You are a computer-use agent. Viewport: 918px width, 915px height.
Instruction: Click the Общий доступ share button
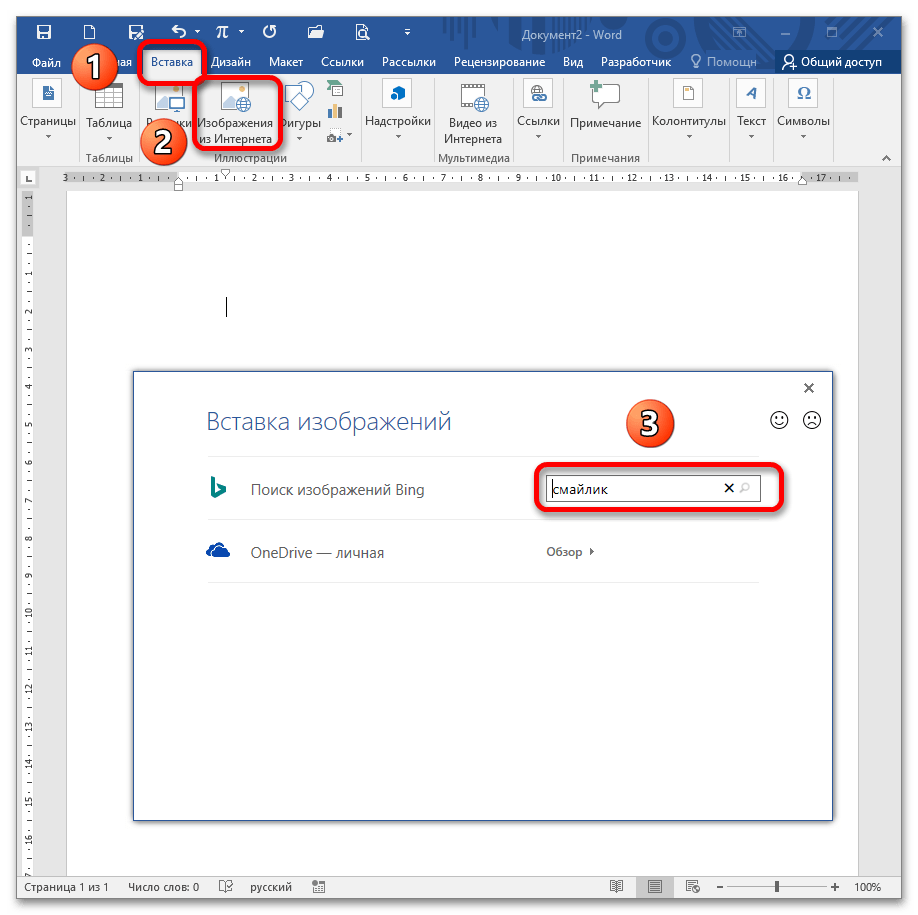pos(831,61)
